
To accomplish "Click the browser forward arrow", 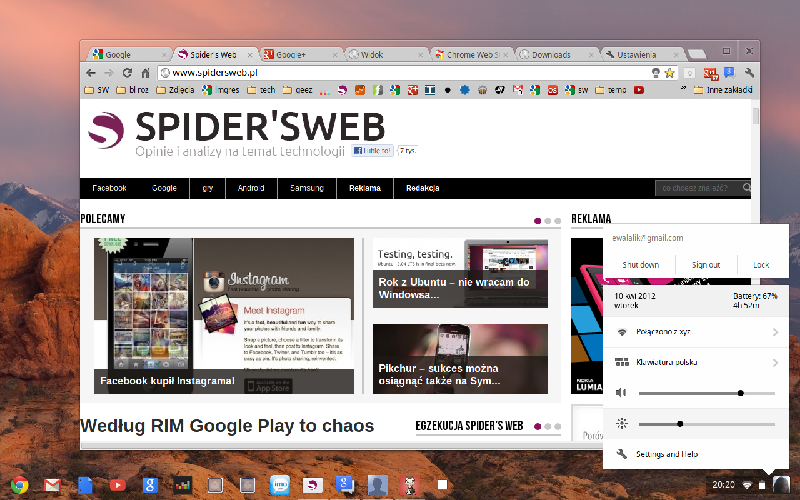I will pyautogui.click(x=109, y=73).
